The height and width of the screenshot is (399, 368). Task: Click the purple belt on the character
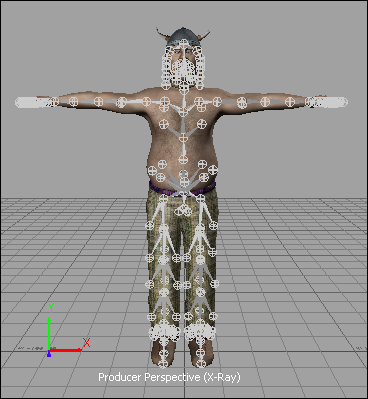(182, 189)
